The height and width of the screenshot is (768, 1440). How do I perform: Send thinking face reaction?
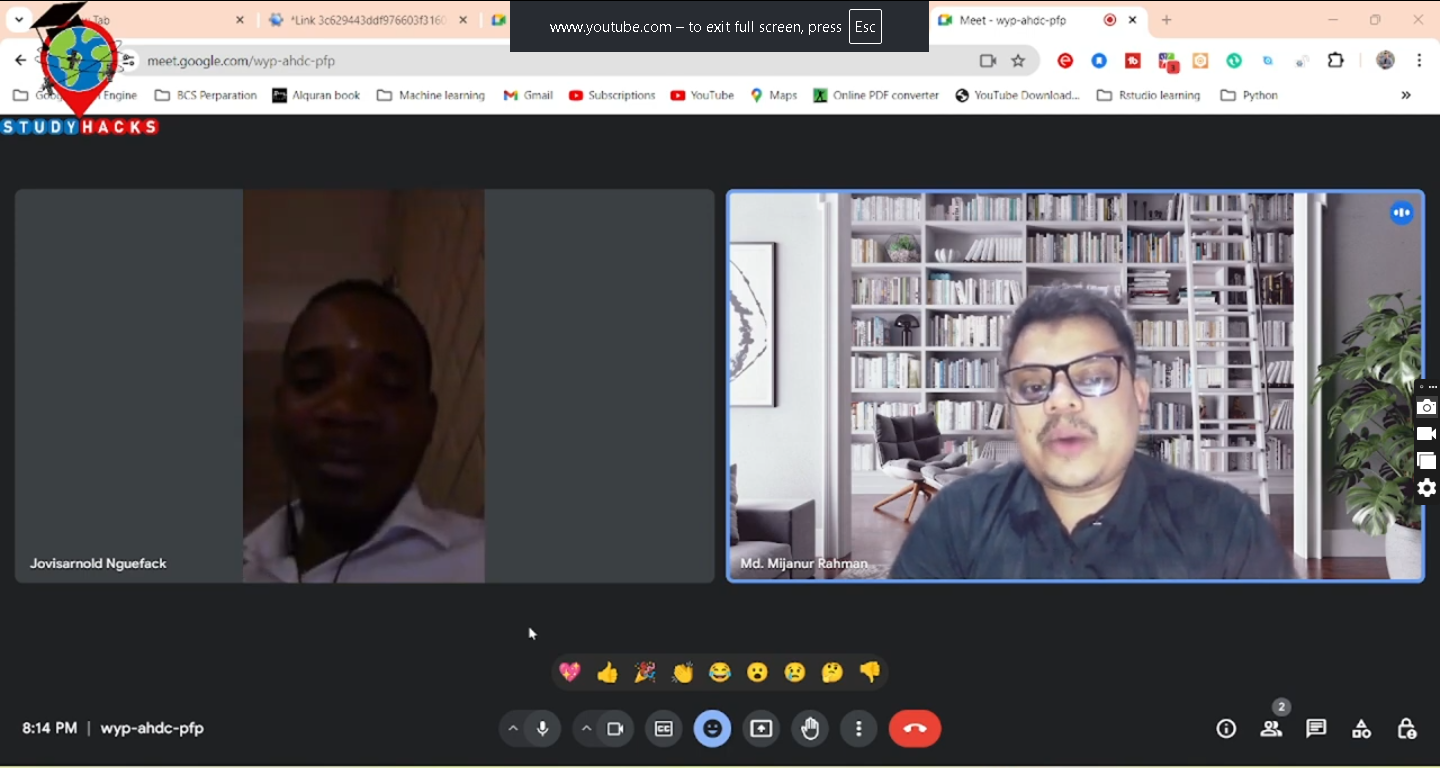[x=832, y=672]
